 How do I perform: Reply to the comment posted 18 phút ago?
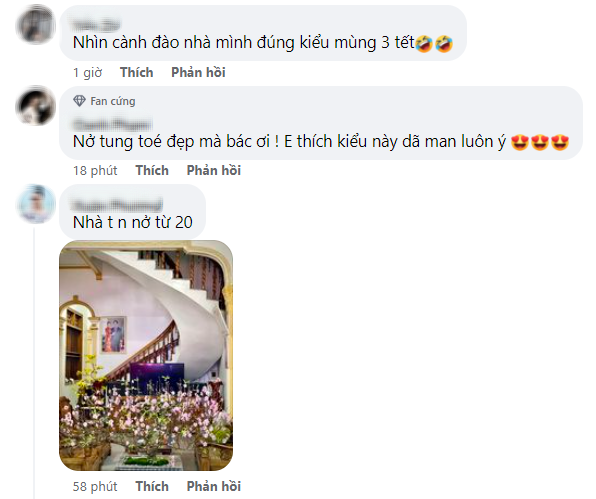[214, 170]
